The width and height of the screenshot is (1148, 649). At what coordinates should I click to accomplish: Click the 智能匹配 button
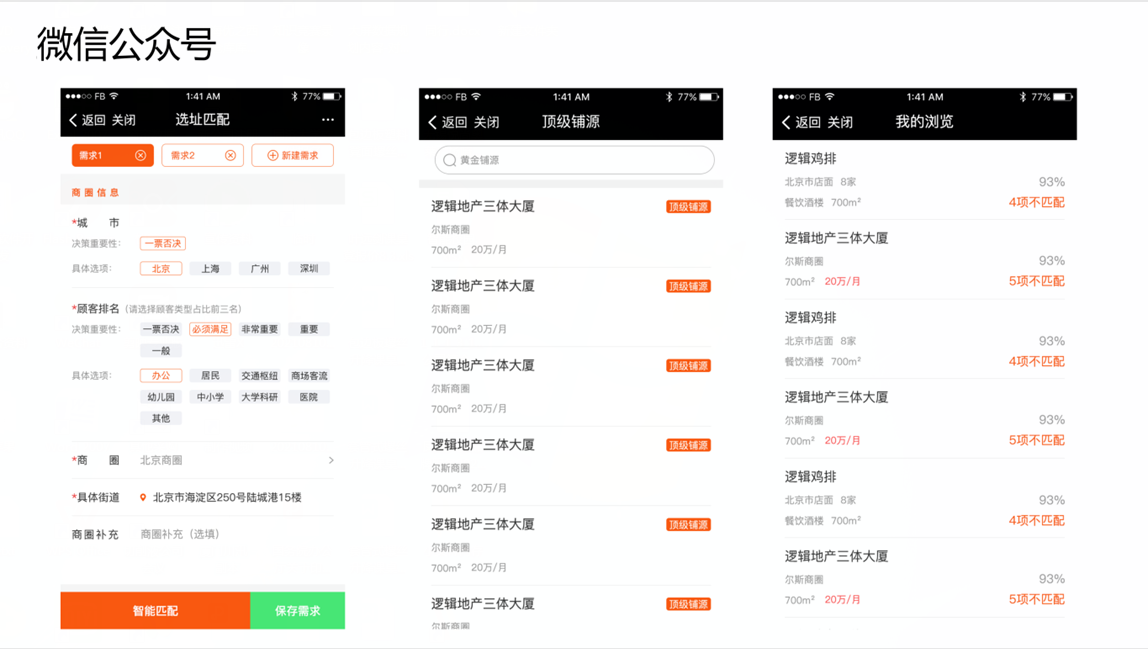[x=155, y=609]
